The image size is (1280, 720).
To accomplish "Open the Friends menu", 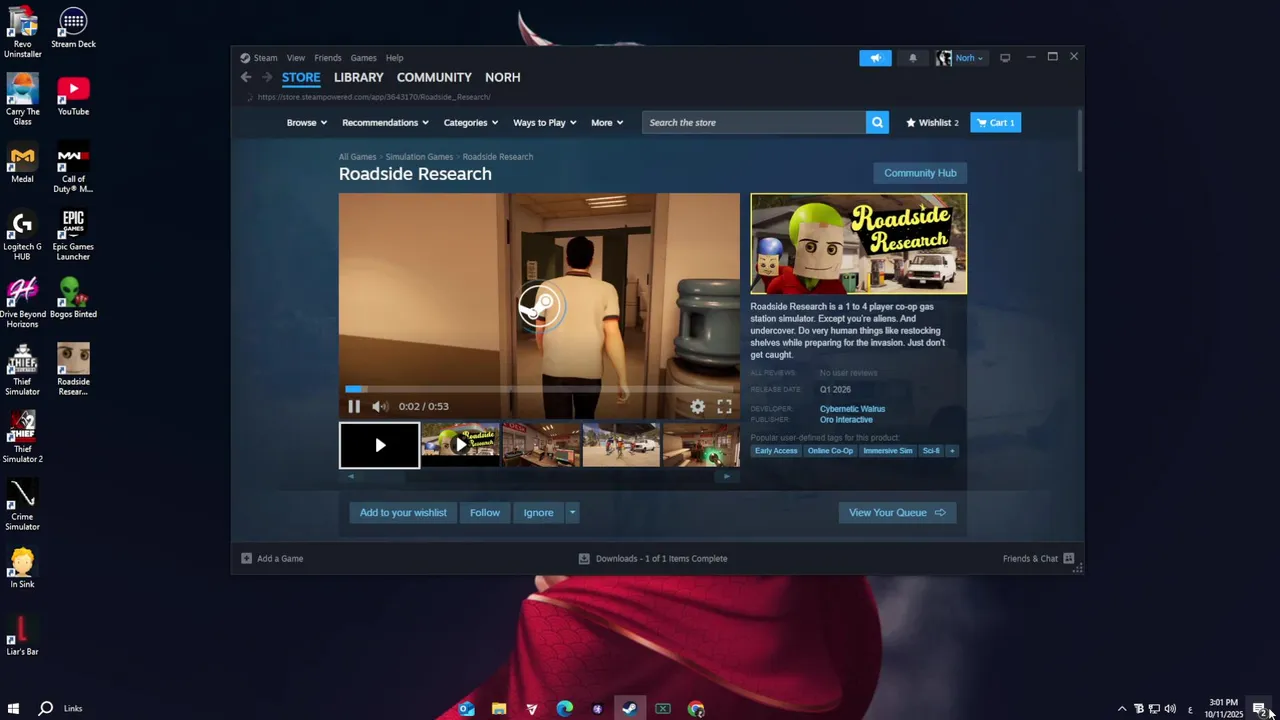I will 328,58.
